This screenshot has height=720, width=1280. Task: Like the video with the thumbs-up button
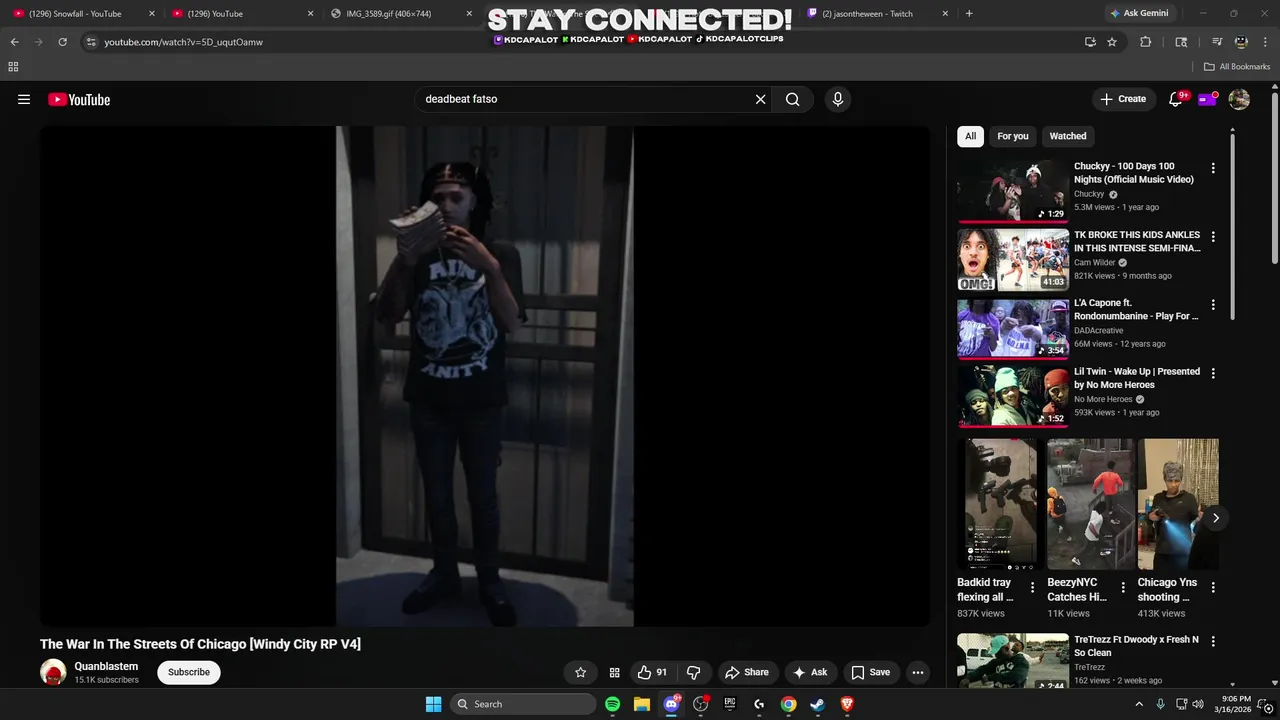(x=653, y=672)
